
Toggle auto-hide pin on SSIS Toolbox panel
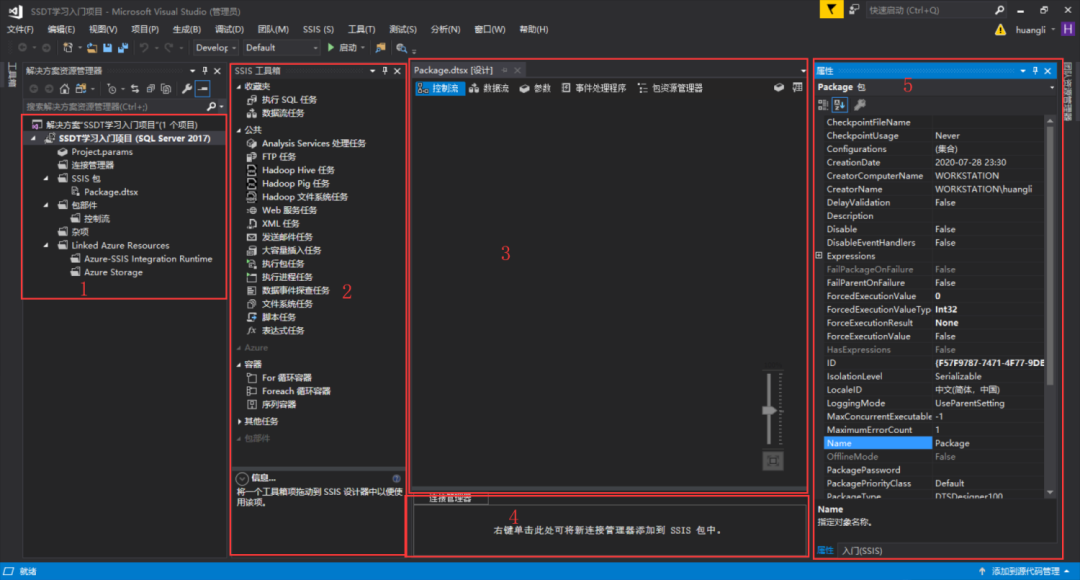(385, 71)
